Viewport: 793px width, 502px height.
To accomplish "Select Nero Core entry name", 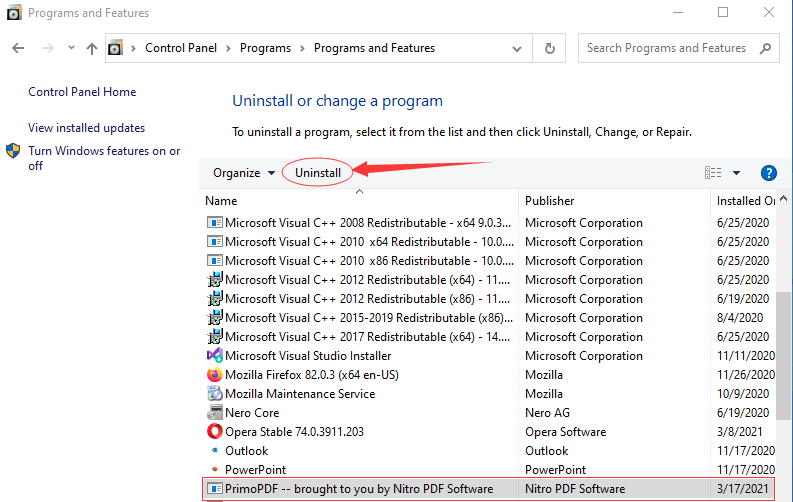I will click(252, 413).
